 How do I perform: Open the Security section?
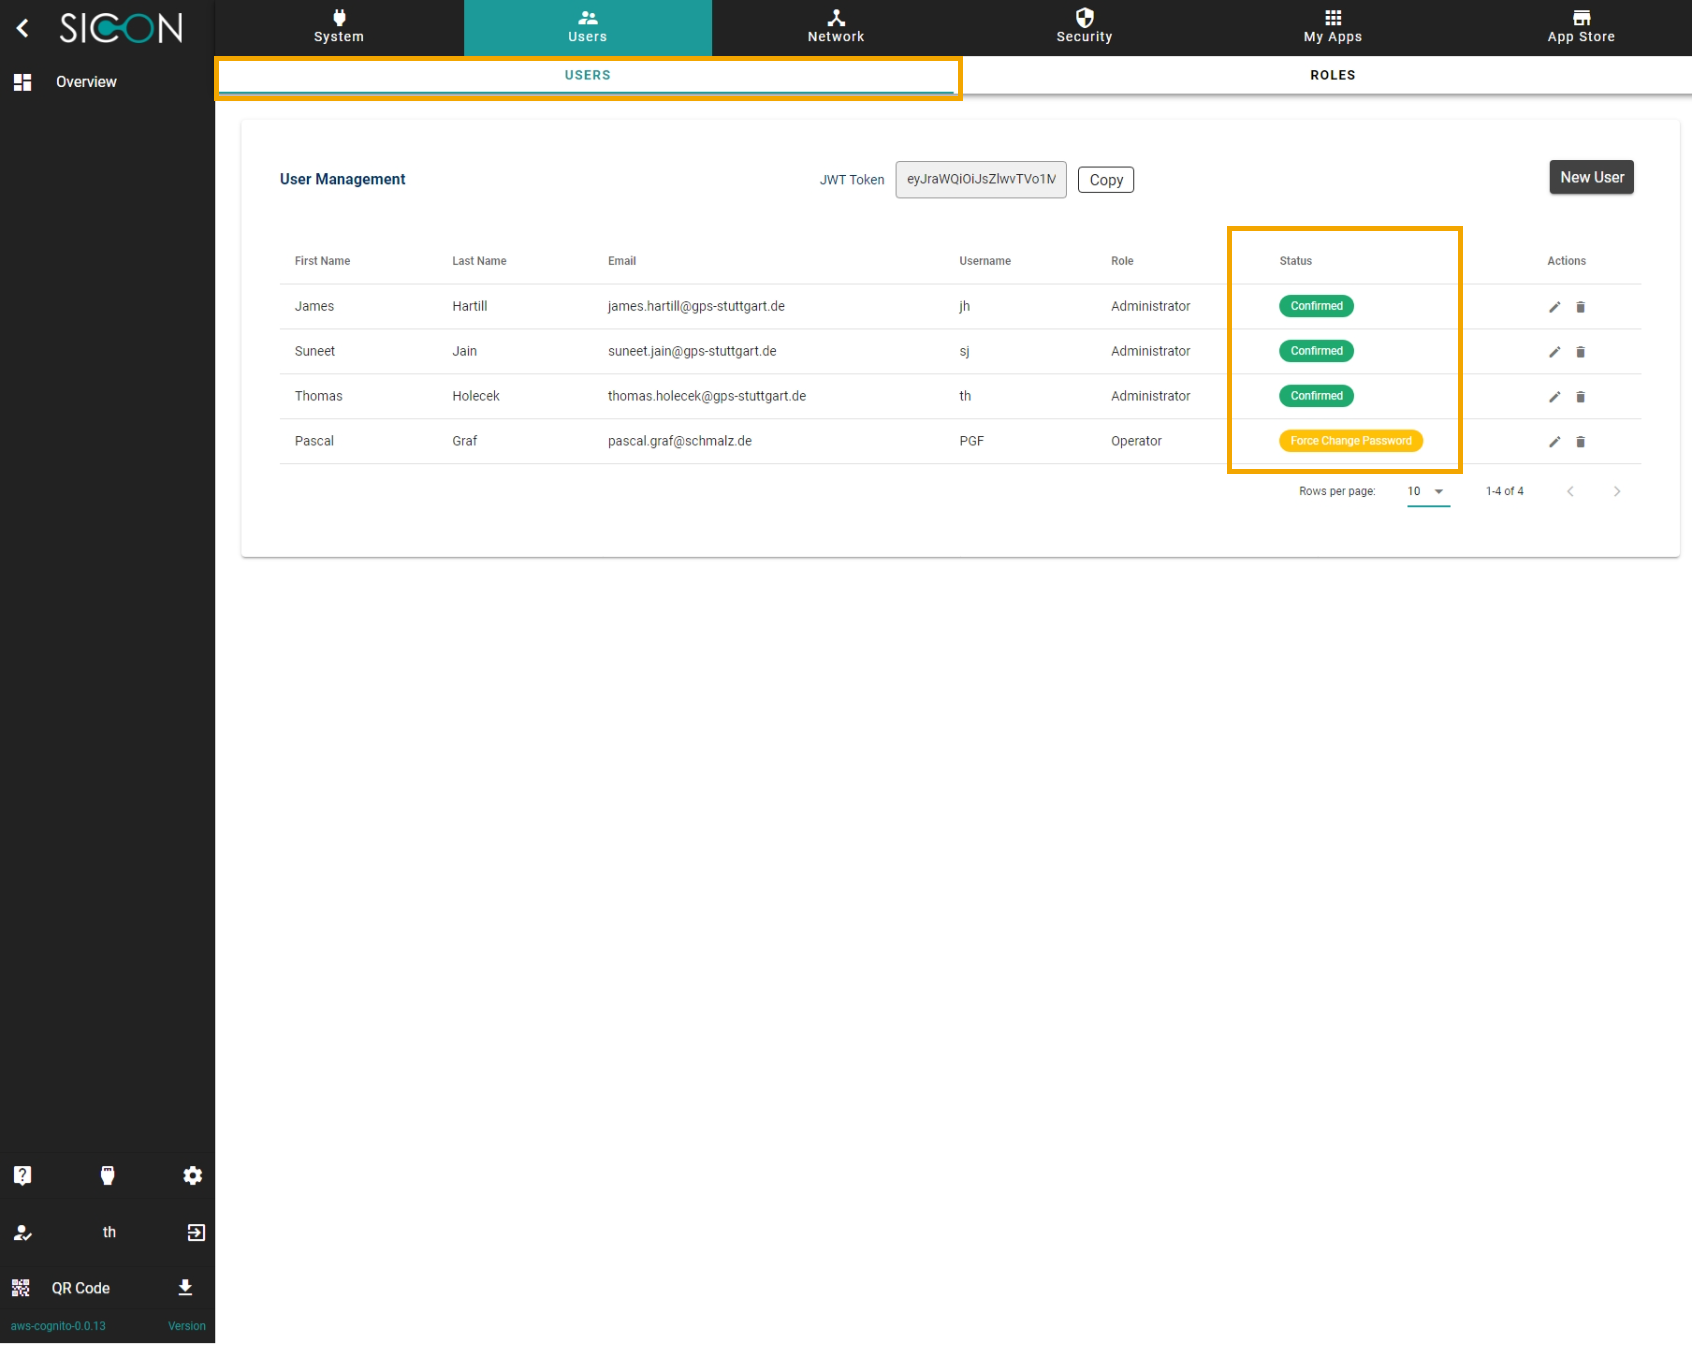pyautogui.click(x=1084, y=27)
